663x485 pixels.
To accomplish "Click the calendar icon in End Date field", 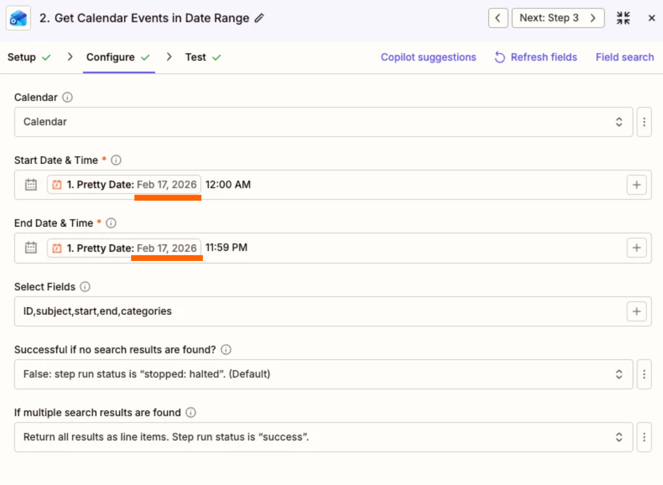I will click(x=31, y=248).
